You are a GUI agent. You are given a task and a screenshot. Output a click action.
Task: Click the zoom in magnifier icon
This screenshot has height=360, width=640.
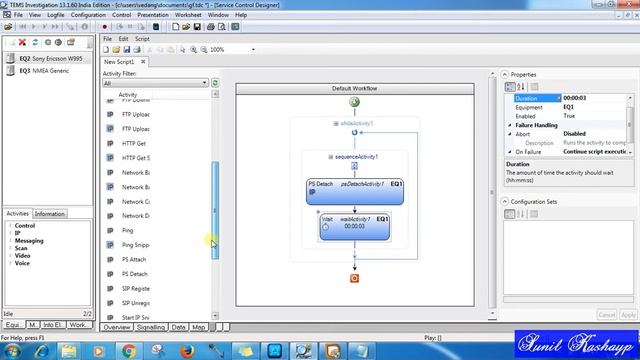click(193, 50)
